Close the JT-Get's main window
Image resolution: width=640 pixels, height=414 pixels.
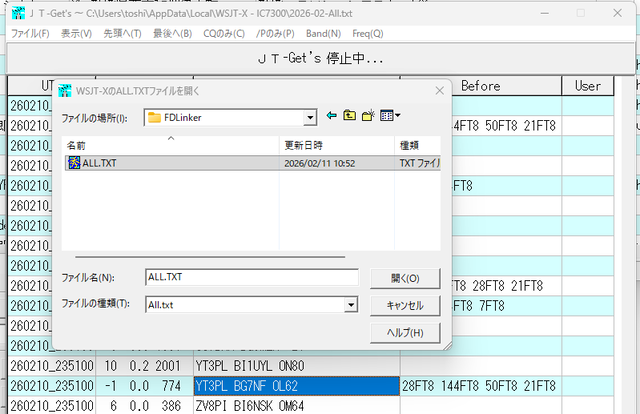(617, 13)
